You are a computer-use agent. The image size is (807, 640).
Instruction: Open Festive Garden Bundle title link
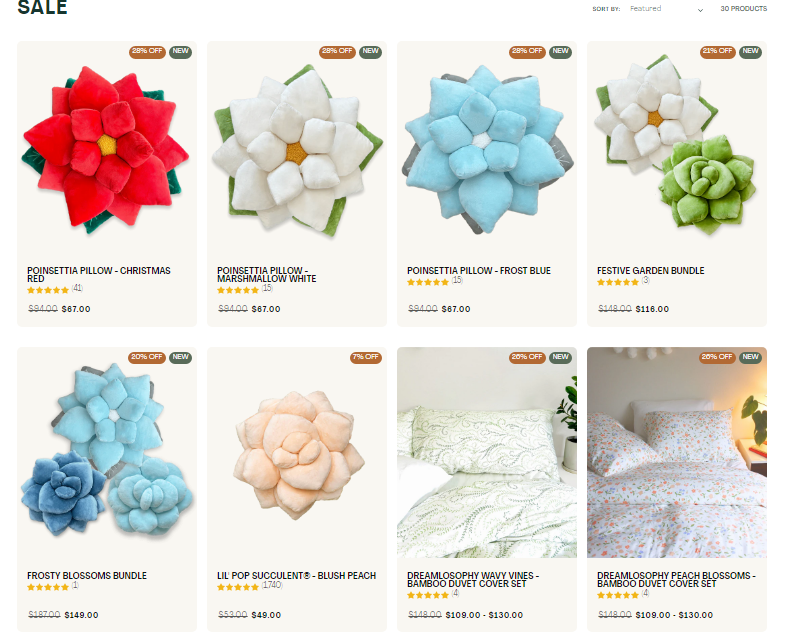(651, 271)
